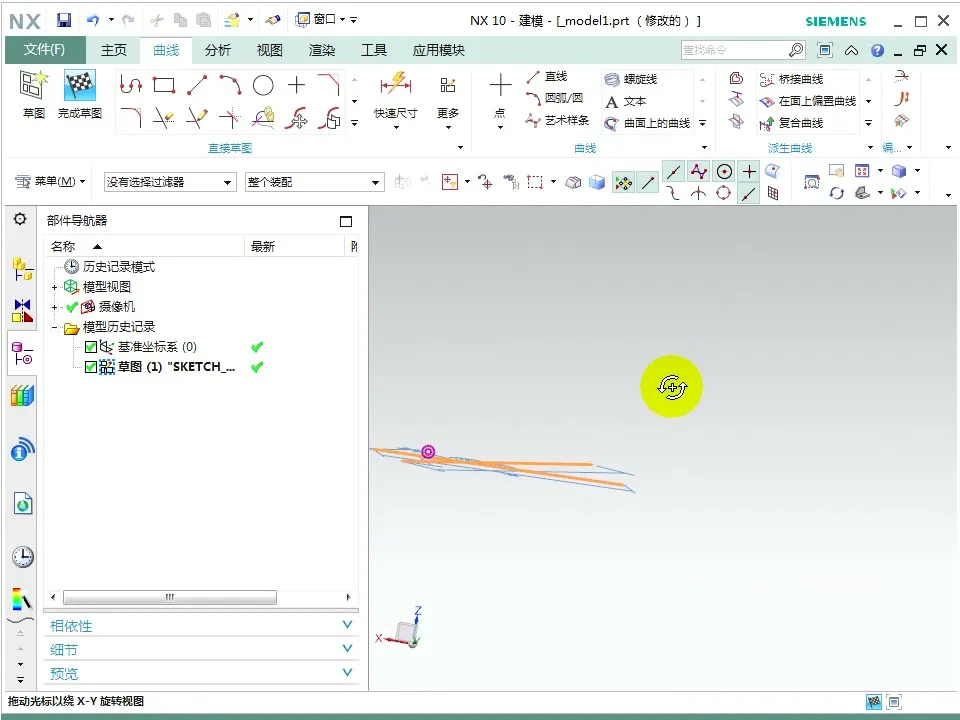960x720 pixels.
Task: Click the Rapid Dimension (快速尺寸) icon
Action: 396,85
